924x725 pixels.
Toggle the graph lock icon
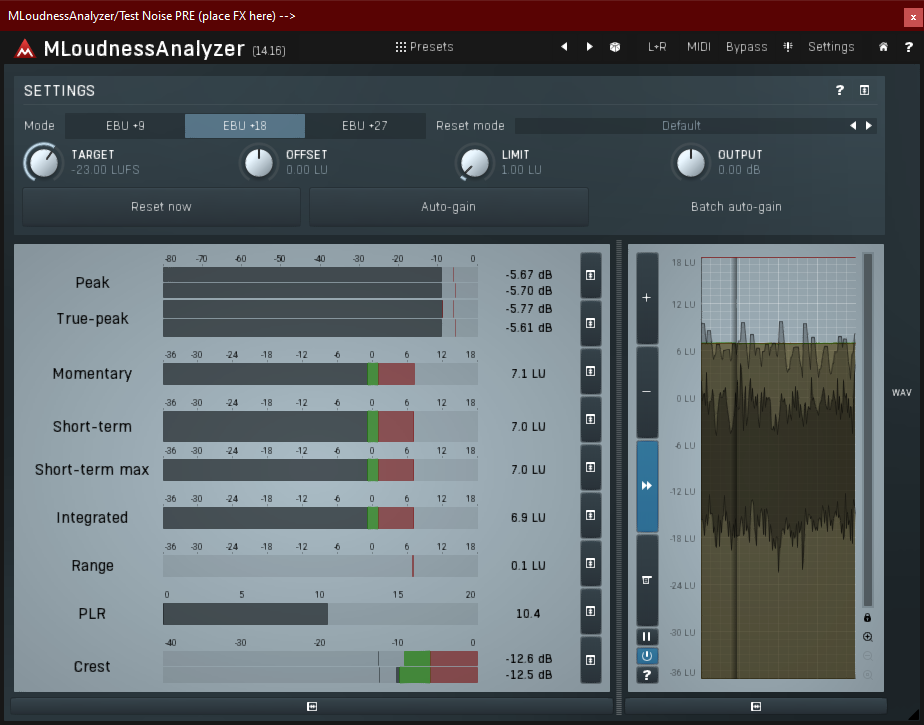pyautogui.click(x=867, y=618)
